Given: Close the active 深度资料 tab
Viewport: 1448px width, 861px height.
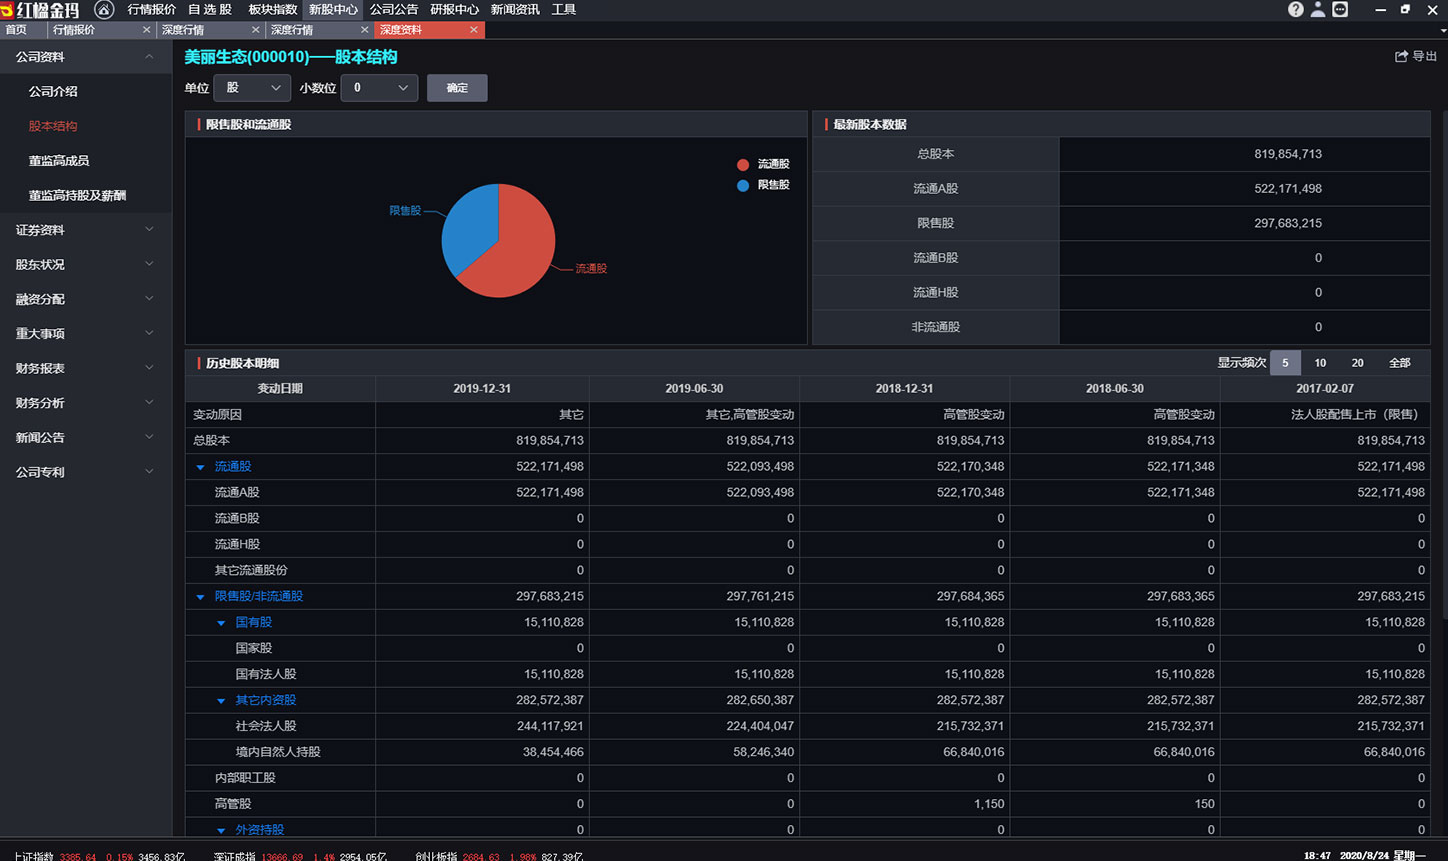Looking at the screenshot, I should pyautogui.click(x=474, y=30).
